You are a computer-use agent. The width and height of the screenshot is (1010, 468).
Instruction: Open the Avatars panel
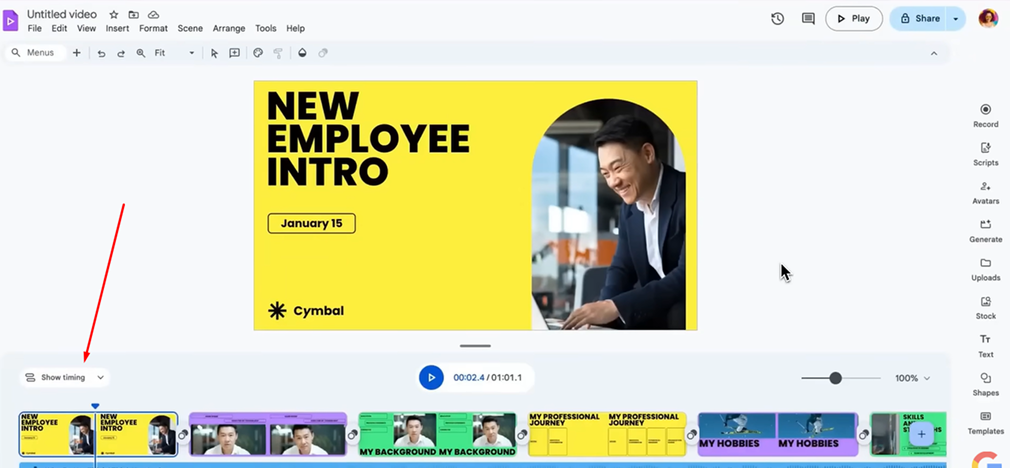pyautogui.click(x=985, y=192)
